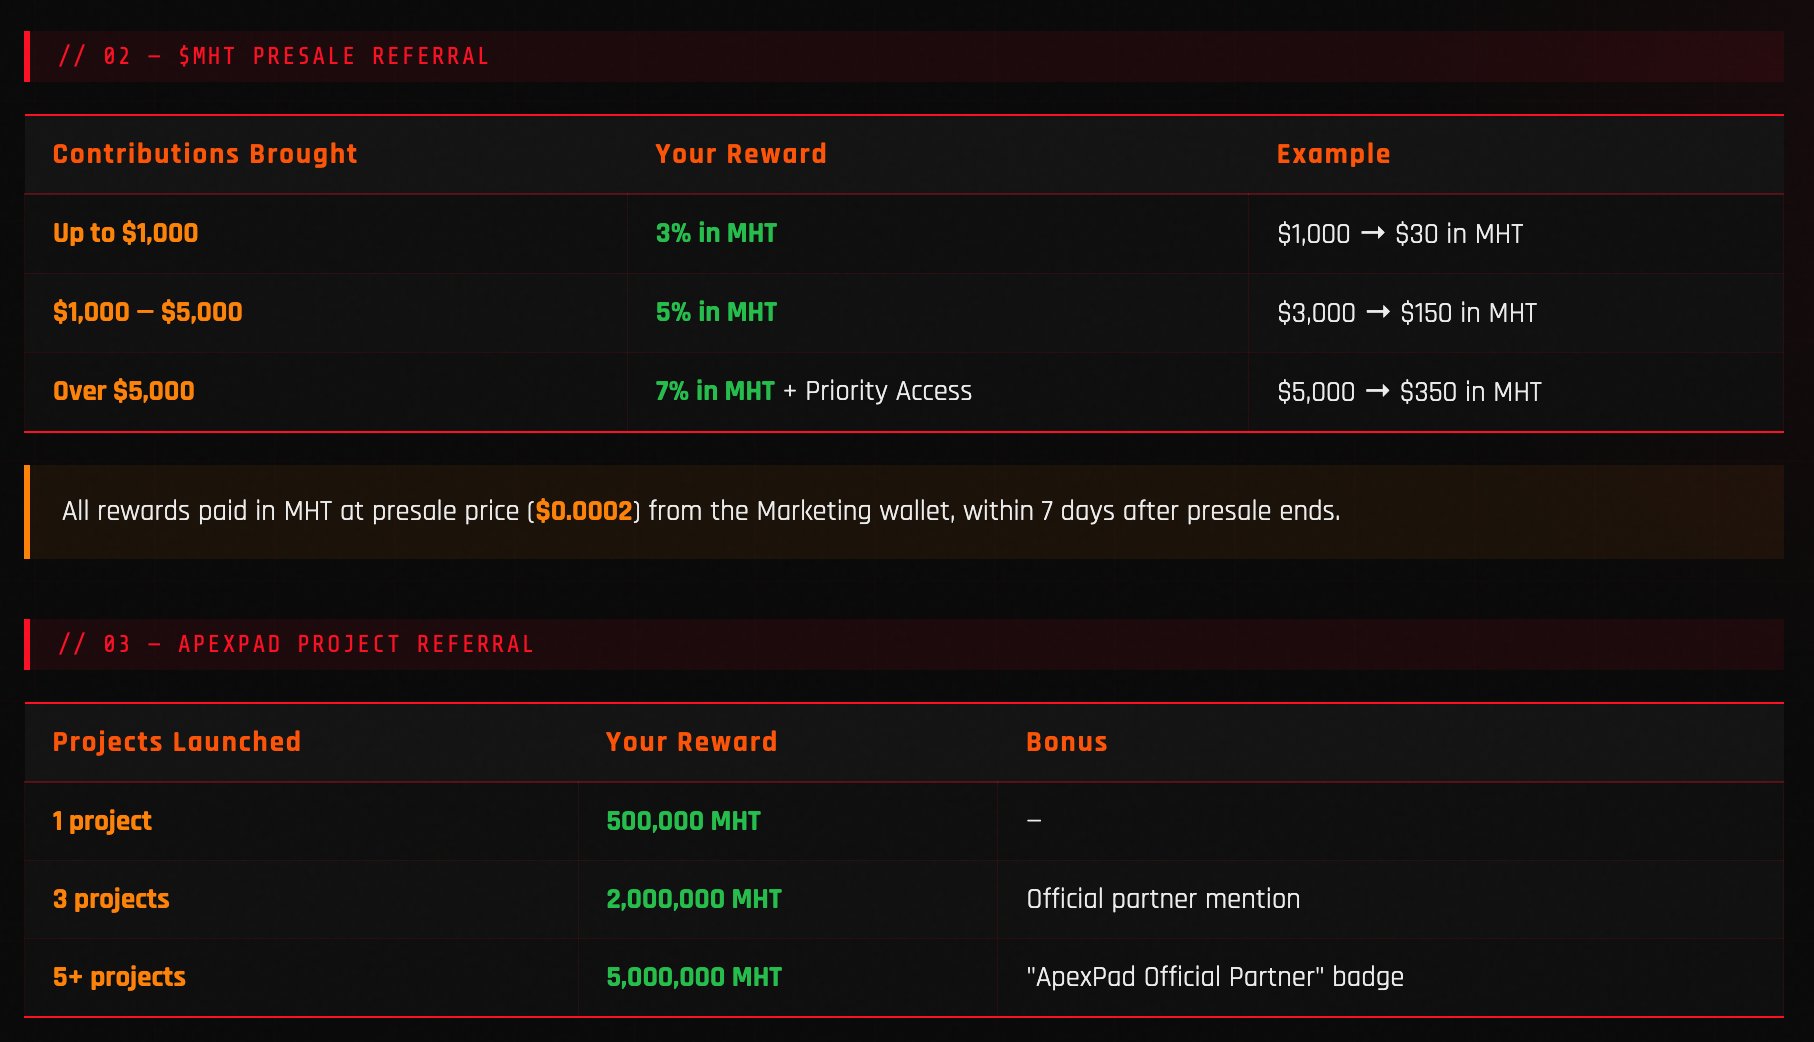Click the $MHT Presale Referral section heading
1814x1042 pixels.
(273, 56)
